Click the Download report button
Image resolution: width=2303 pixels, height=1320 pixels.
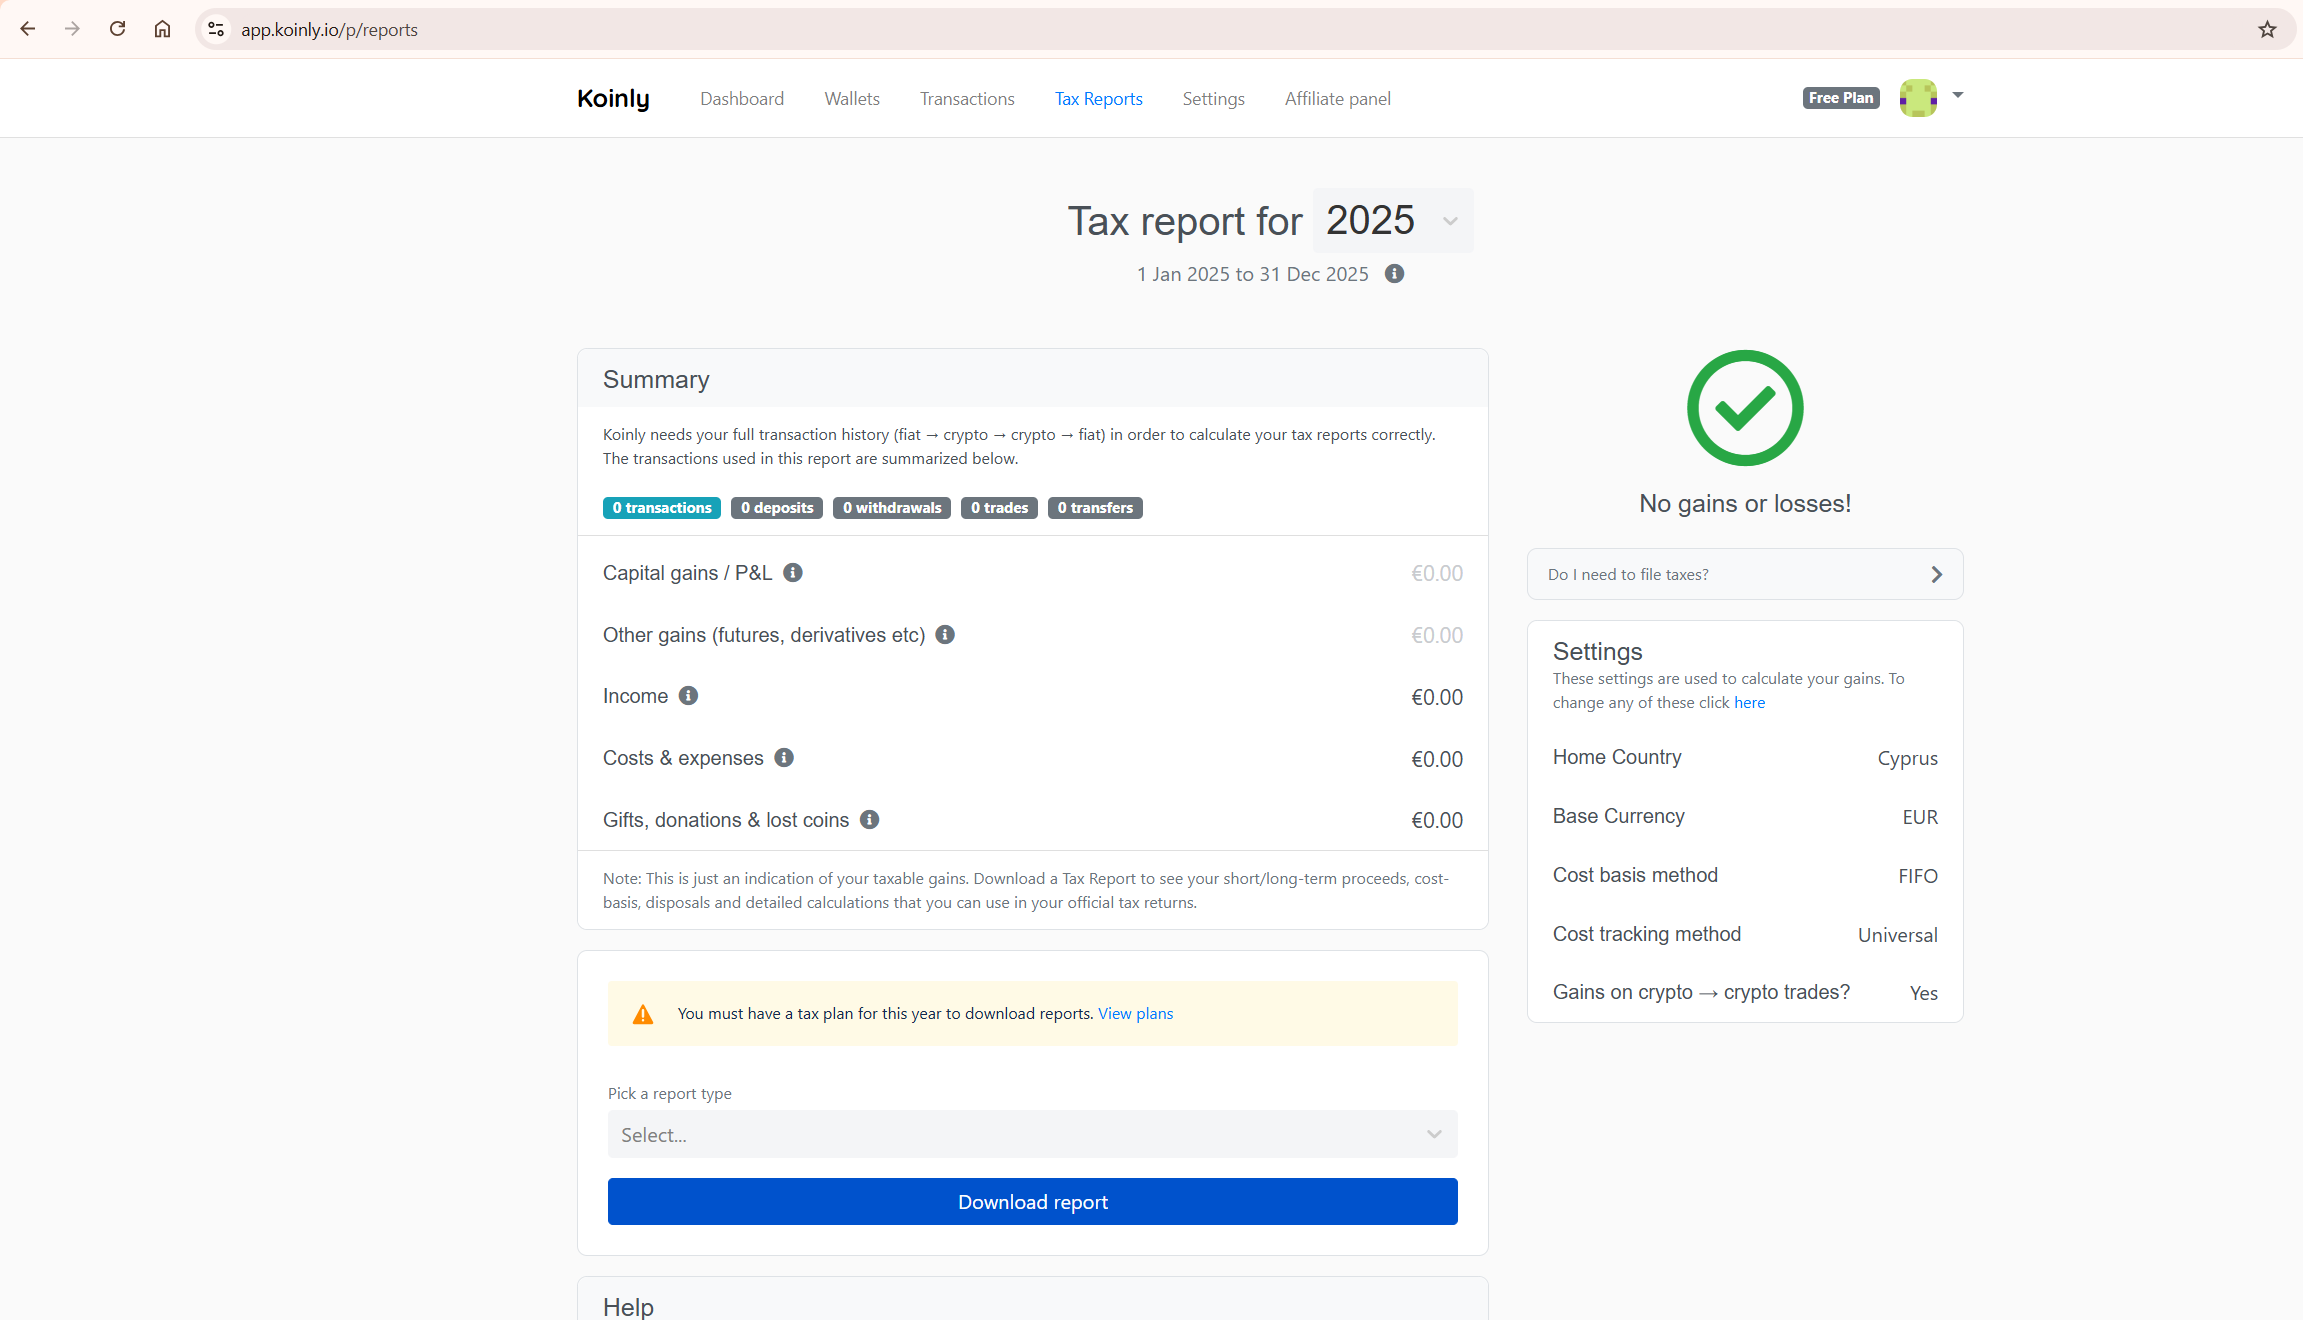pos(1032,1201)
